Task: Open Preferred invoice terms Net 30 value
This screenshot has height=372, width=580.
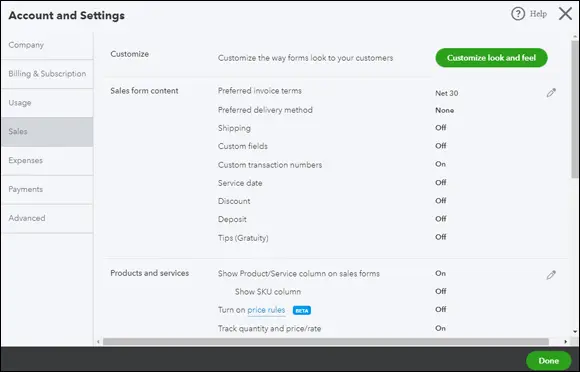Action: coord(446,93)
